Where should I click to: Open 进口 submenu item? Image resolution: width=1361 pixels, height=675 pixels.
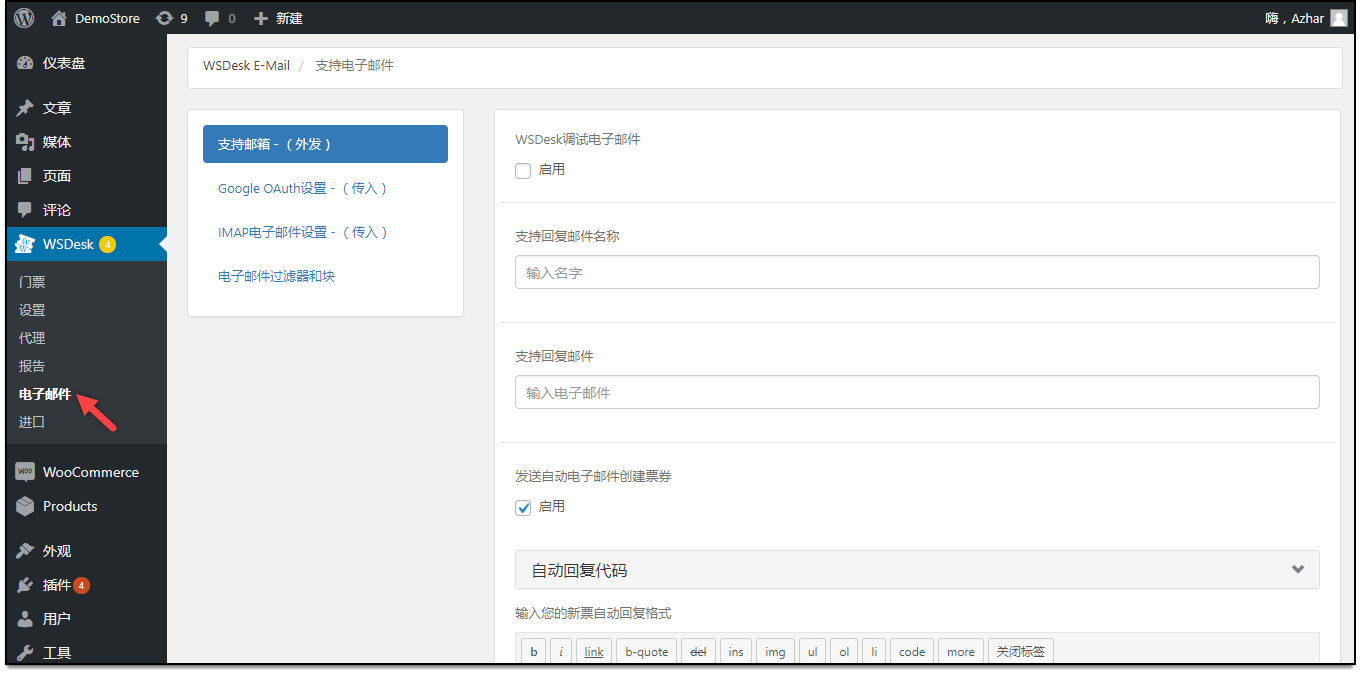[x=32, y=422]
